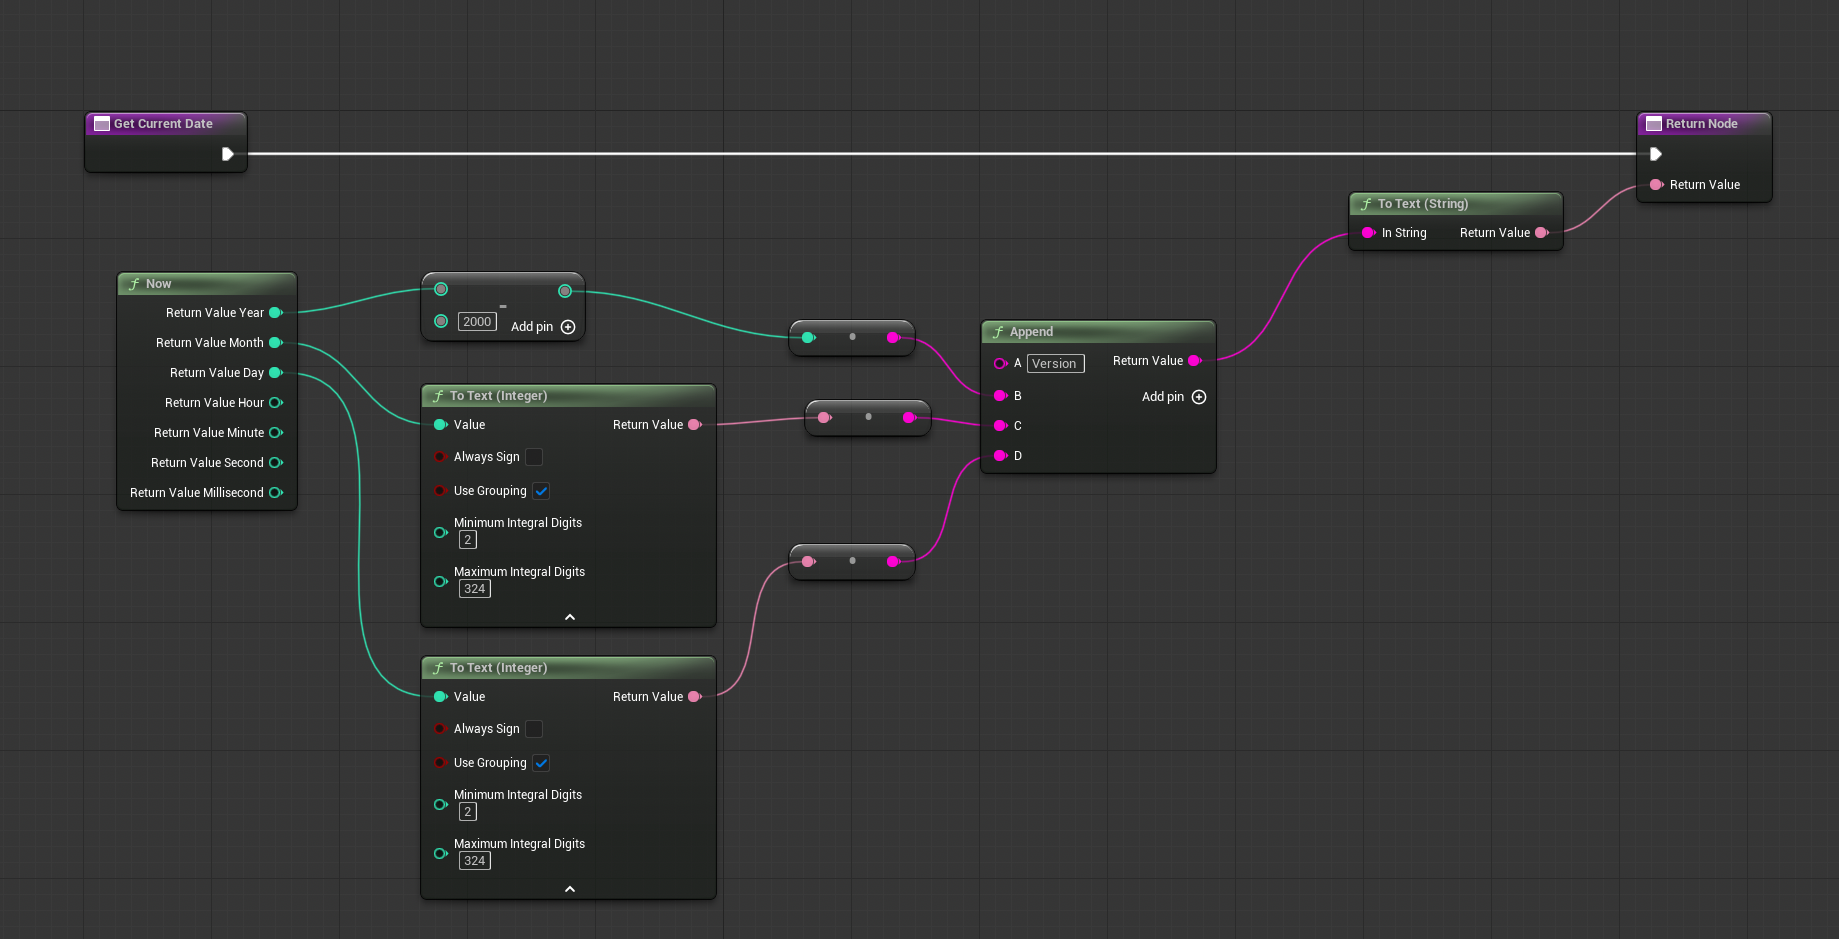Select the upper To Text (Integer) node header

(568, 396)
